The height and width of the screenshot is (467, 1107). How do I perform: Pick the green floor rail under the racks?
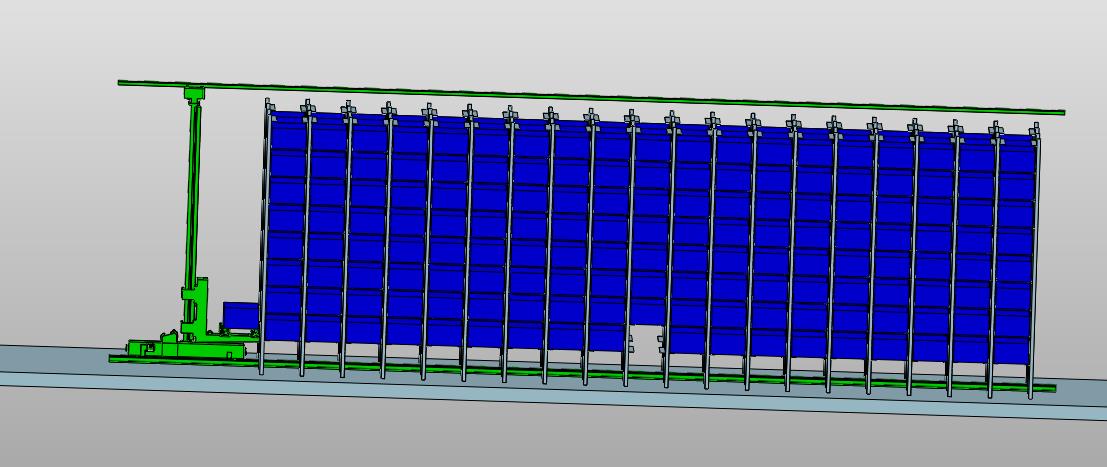click(582, 373)
